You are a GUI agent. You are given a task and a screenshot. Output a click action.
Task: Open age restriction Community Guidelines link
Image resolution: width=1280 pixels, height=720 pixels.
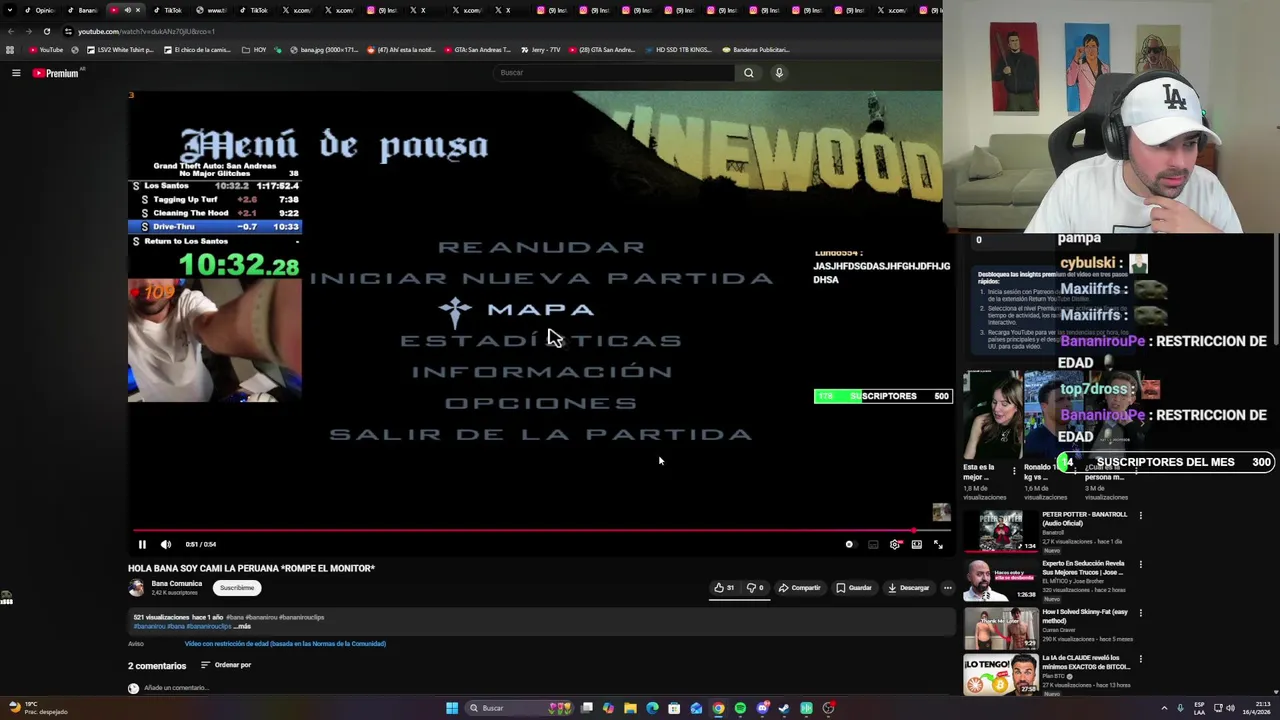[x=285, y=644]
